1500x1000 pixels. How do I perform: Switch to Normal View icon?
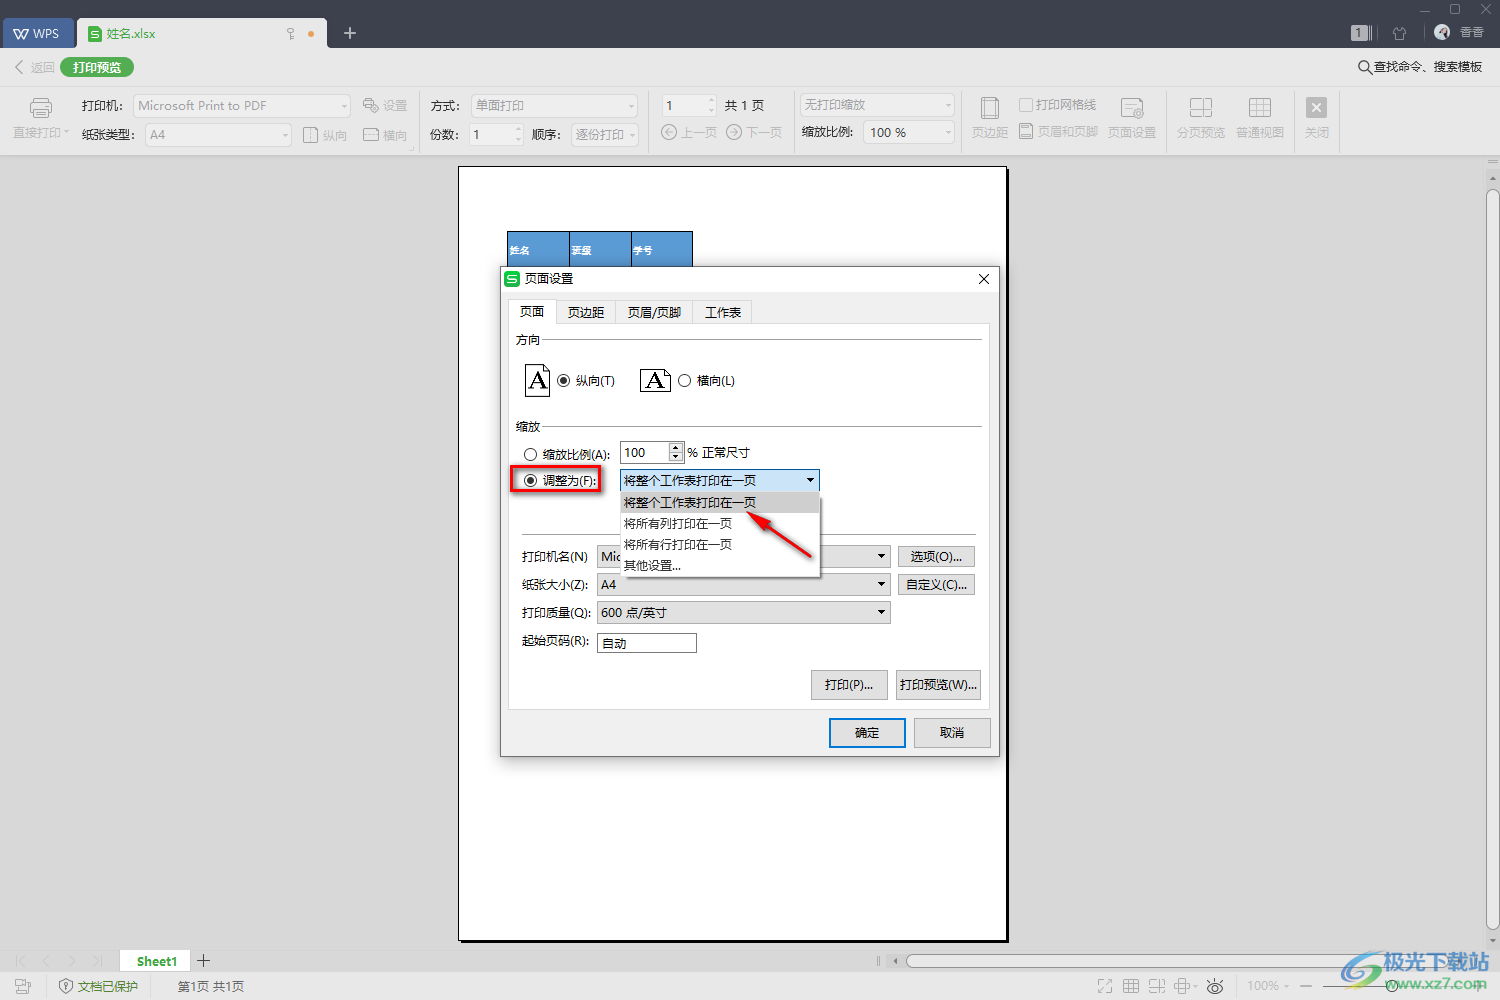1260,108
